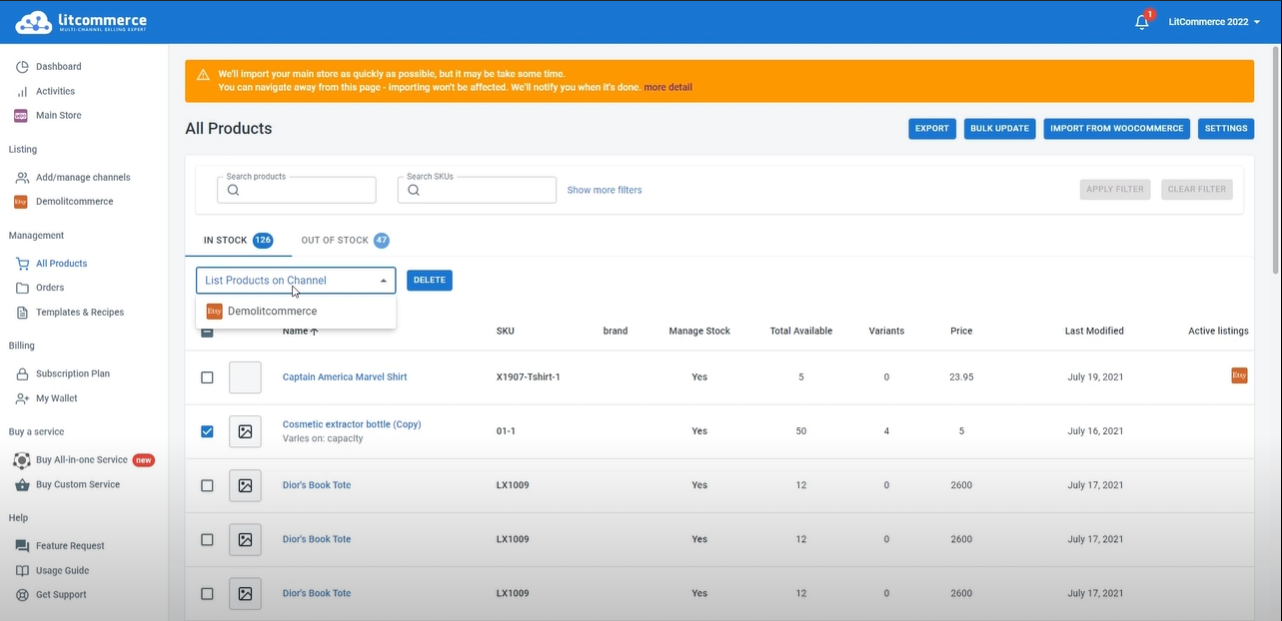Focus the Search SKUs field
This screenshot has width=1282, height=621.
(477, 190)
